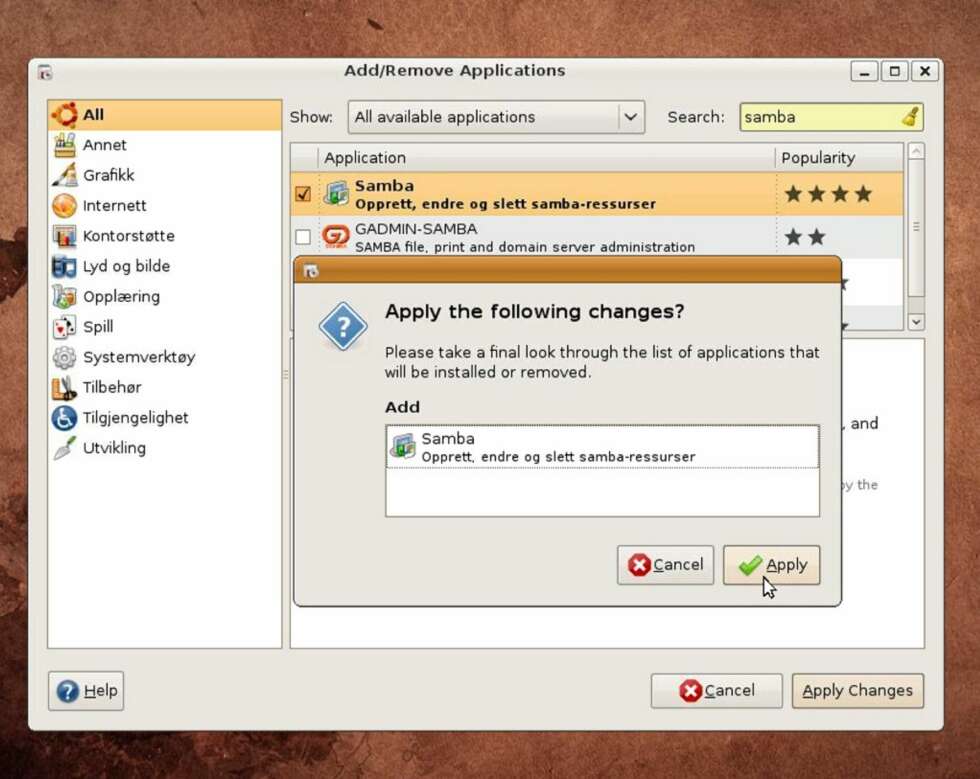Select the Lyd og bilde label
Viewport: 980px width, 779px height.
coord(126,267)
